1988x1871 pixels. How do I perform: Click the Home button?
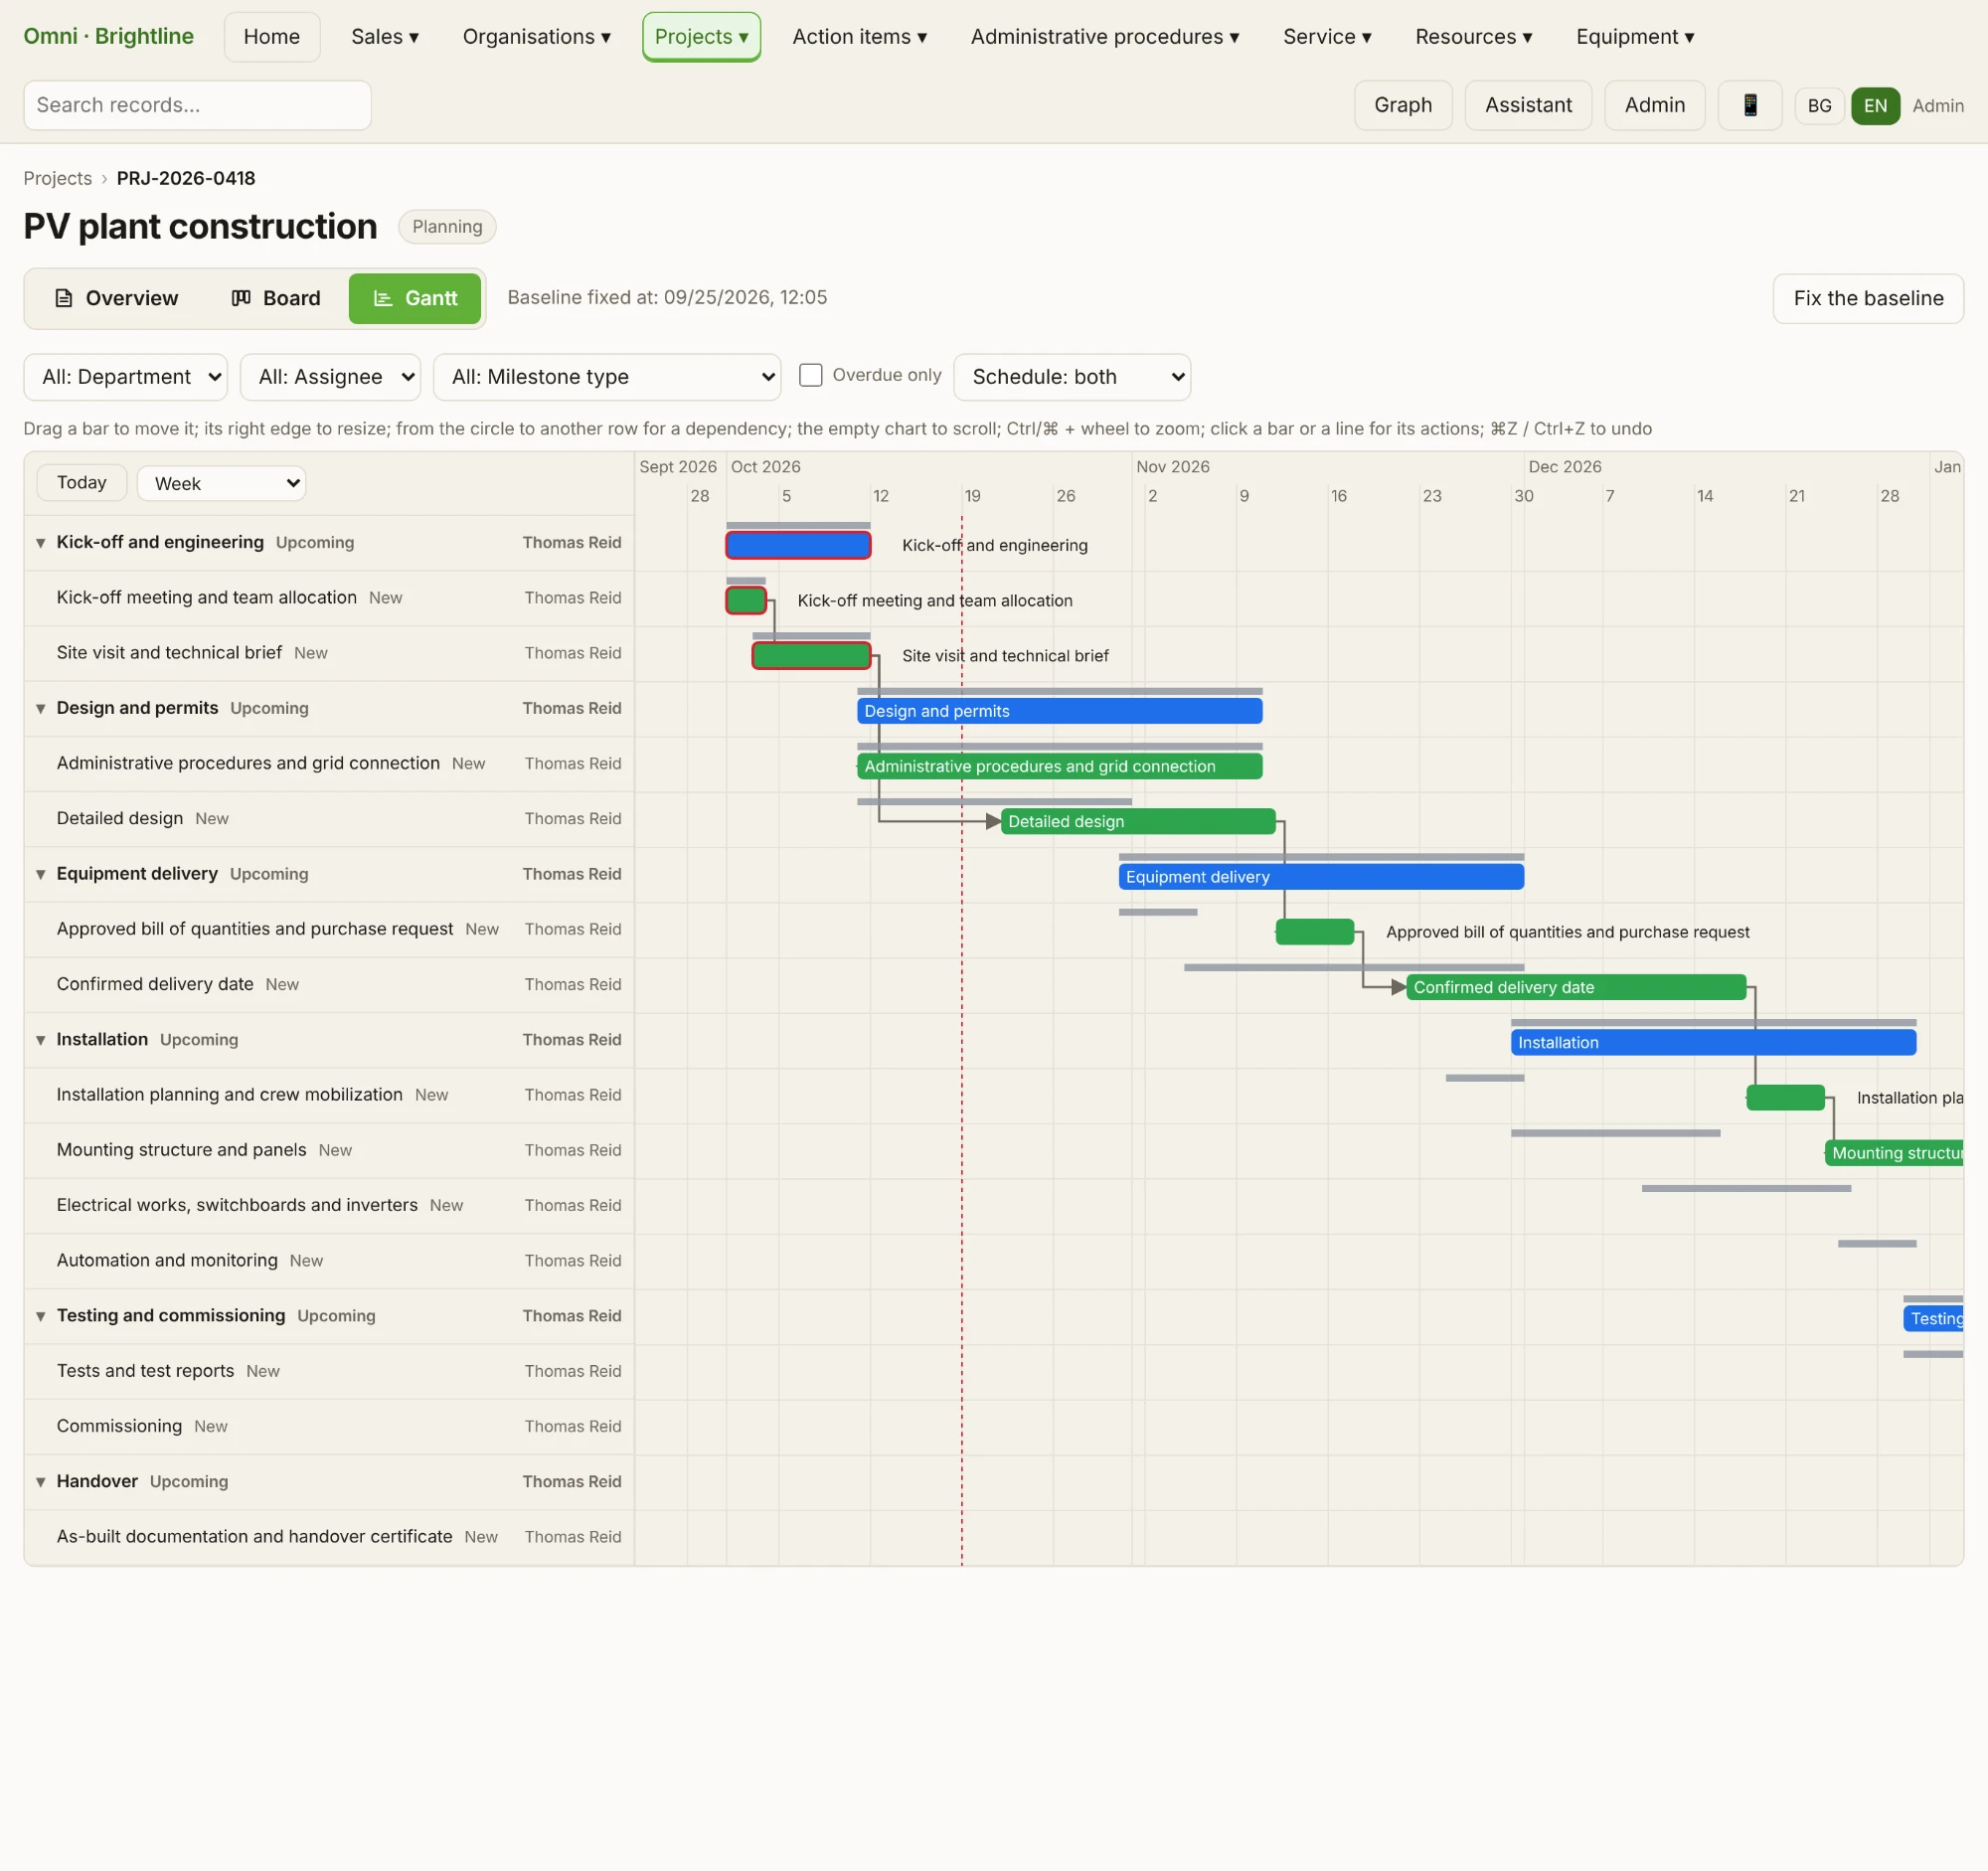point(272,37)
